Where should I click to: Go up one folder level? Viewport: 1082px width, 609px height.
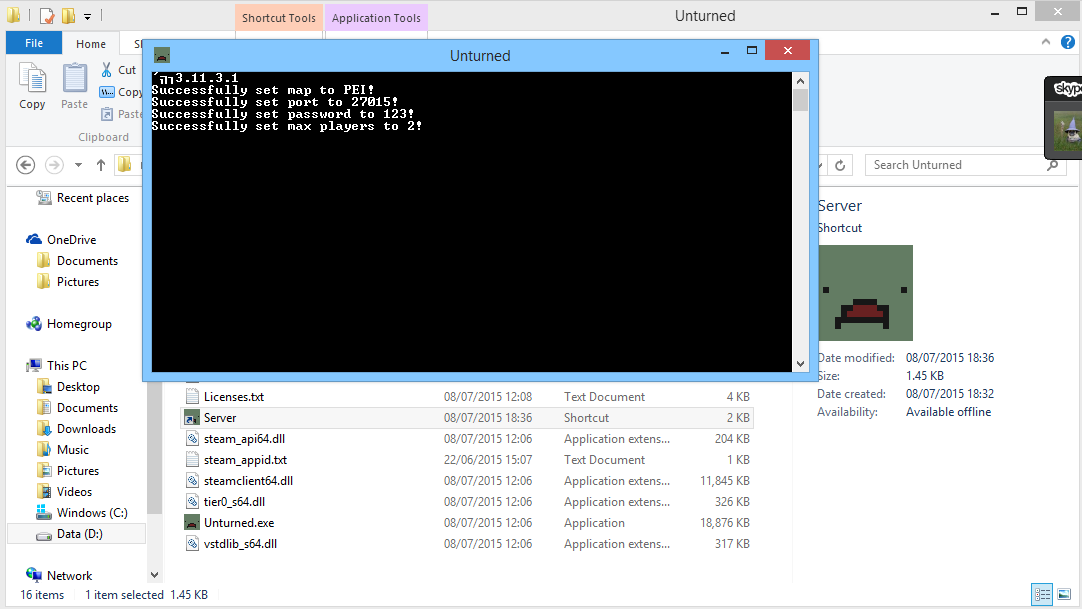[101, 165]
